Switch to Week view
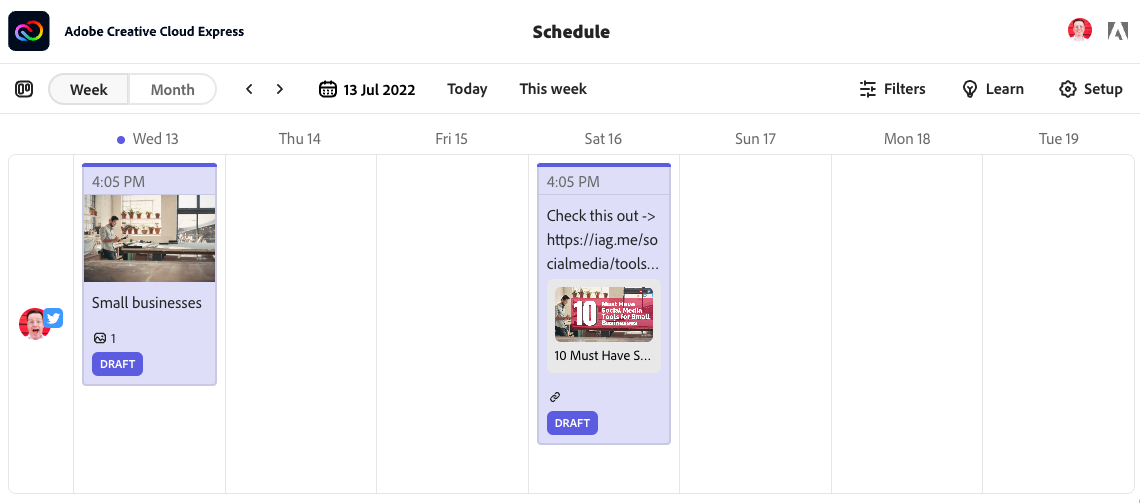 [89, 89]
